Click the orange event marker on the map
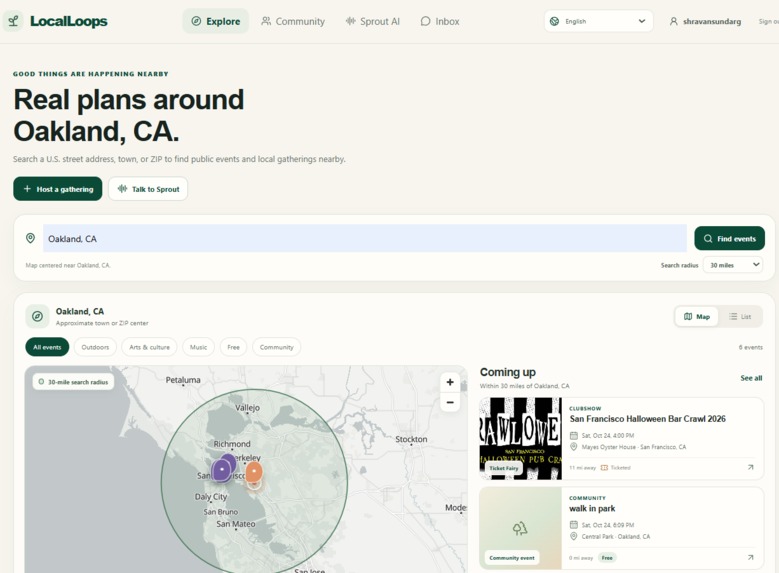The image size is (779, 573). (x=254, y=471)
